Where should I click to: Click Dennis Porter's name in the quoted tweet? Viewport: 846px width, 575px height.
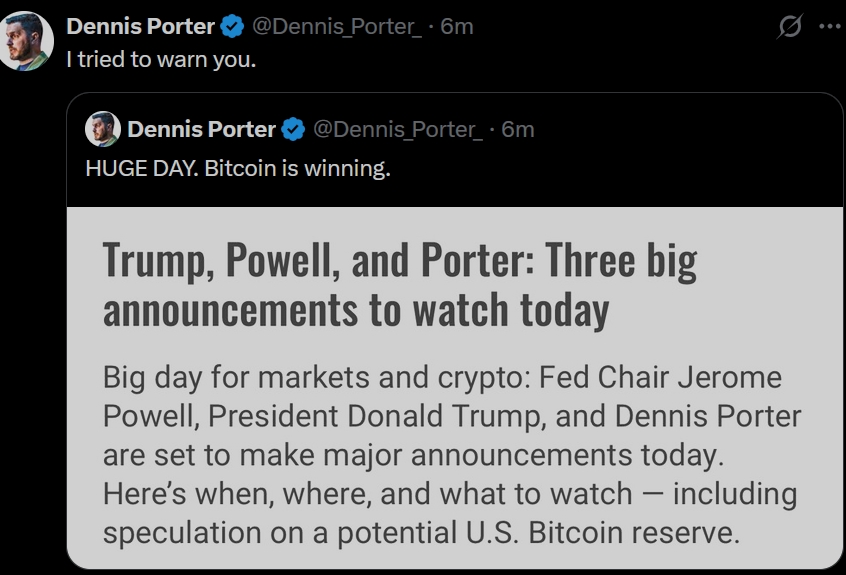pos(201,129)
